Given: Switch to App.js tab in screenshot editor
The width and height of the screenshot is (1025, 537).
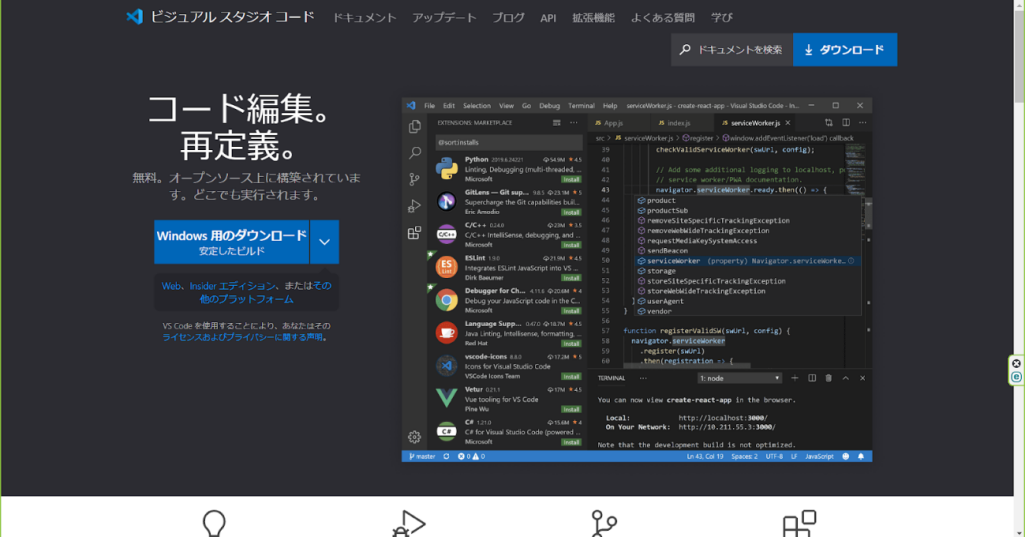Looking at the screenshot, I should click(x=609, y=123).
